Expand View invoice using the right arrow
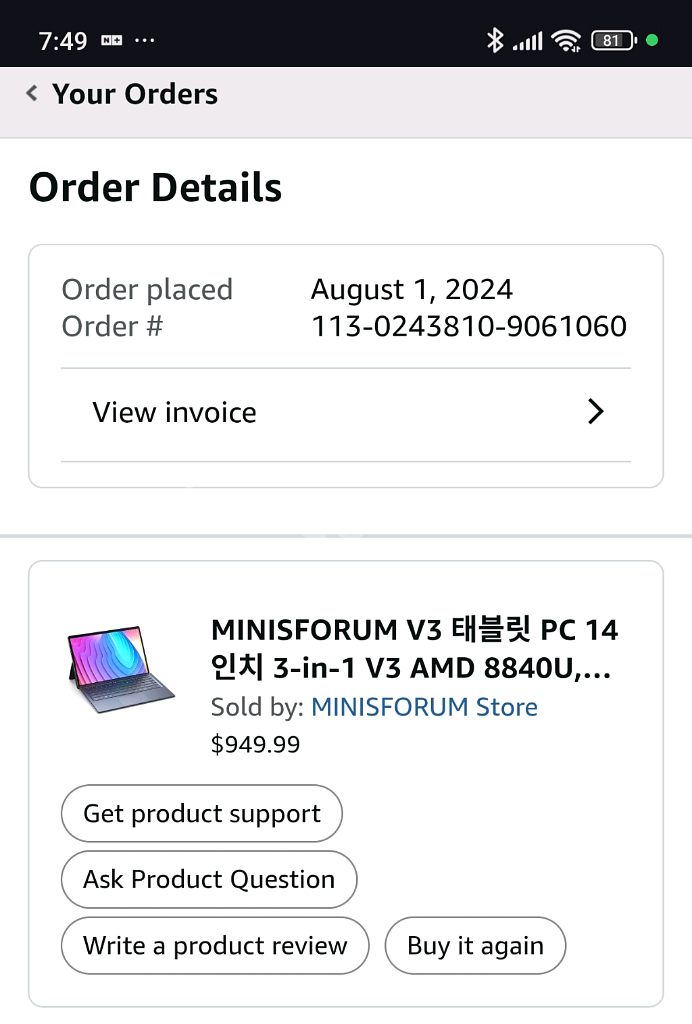The height and width of the screenshot is (1024, 692). pos(595,412)
